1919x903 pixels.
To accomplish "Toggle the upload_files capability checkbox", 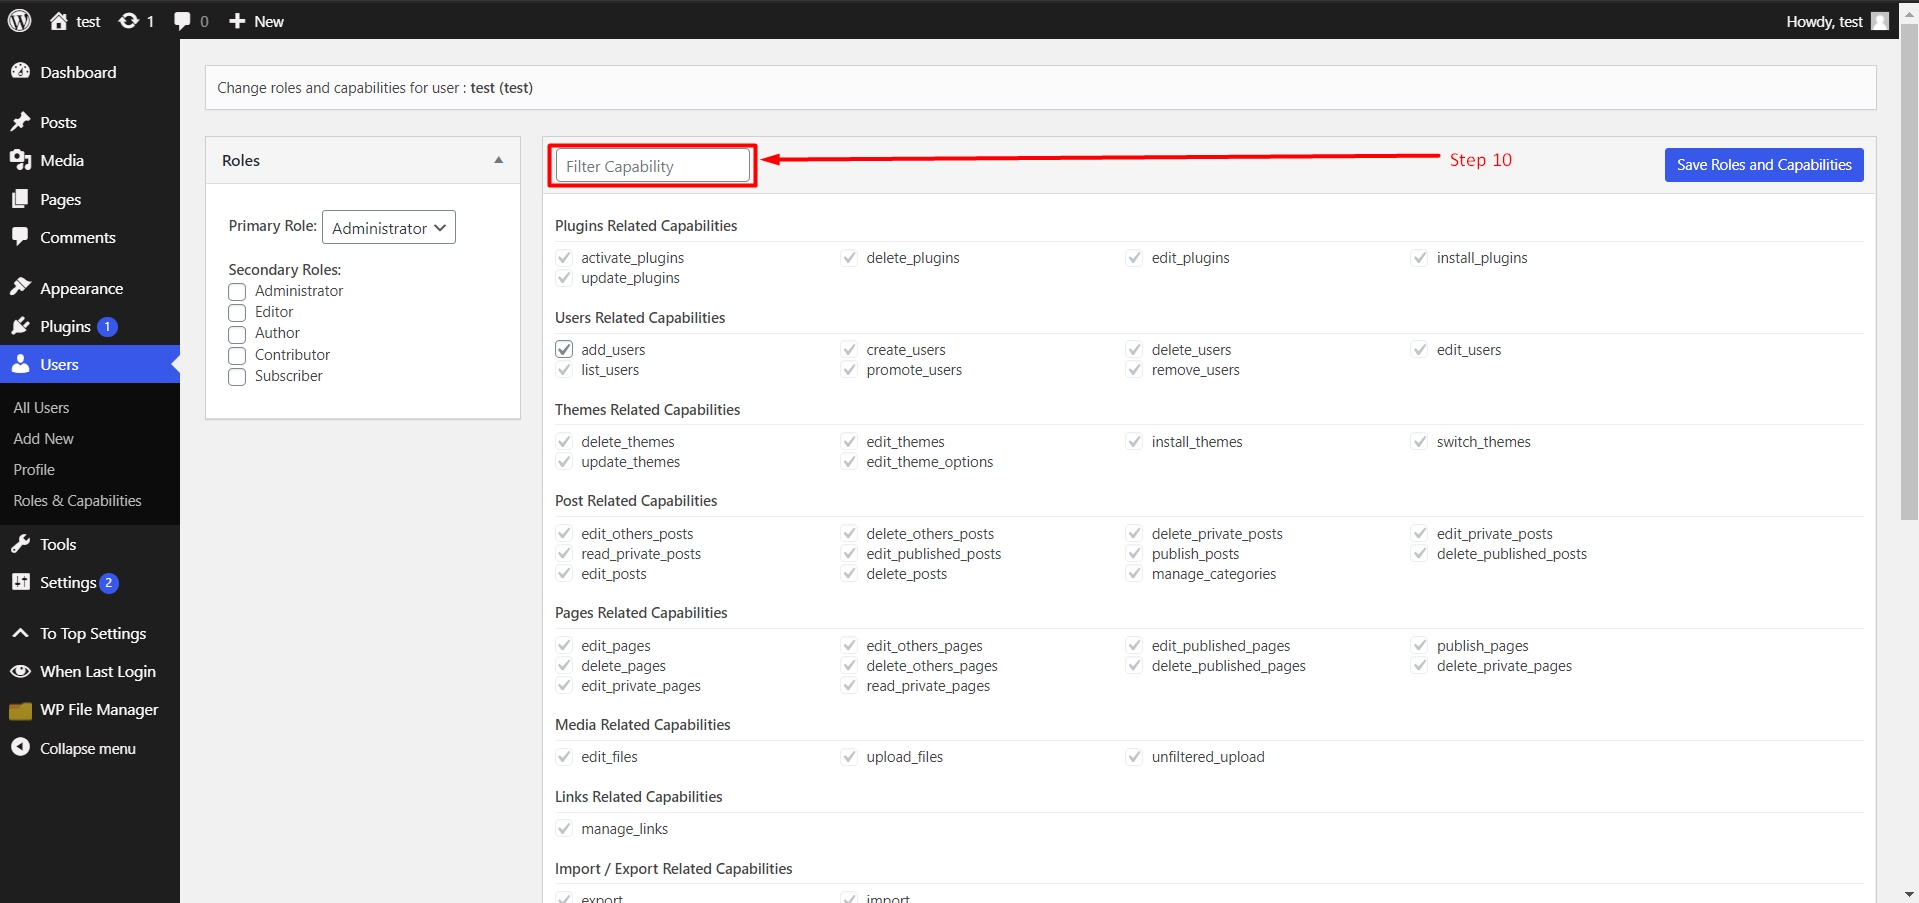I will point(849,756).
